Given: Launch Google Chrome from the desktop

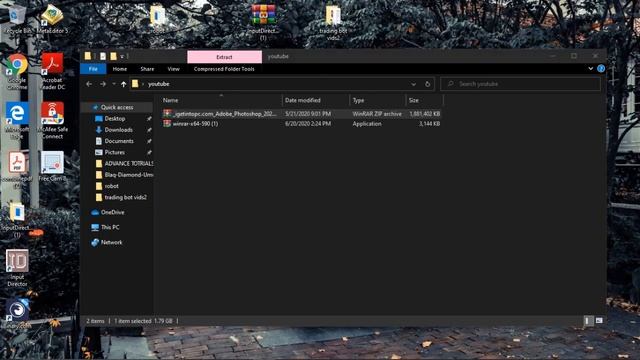Looking at the screenshot, I should tap(17, 71).
